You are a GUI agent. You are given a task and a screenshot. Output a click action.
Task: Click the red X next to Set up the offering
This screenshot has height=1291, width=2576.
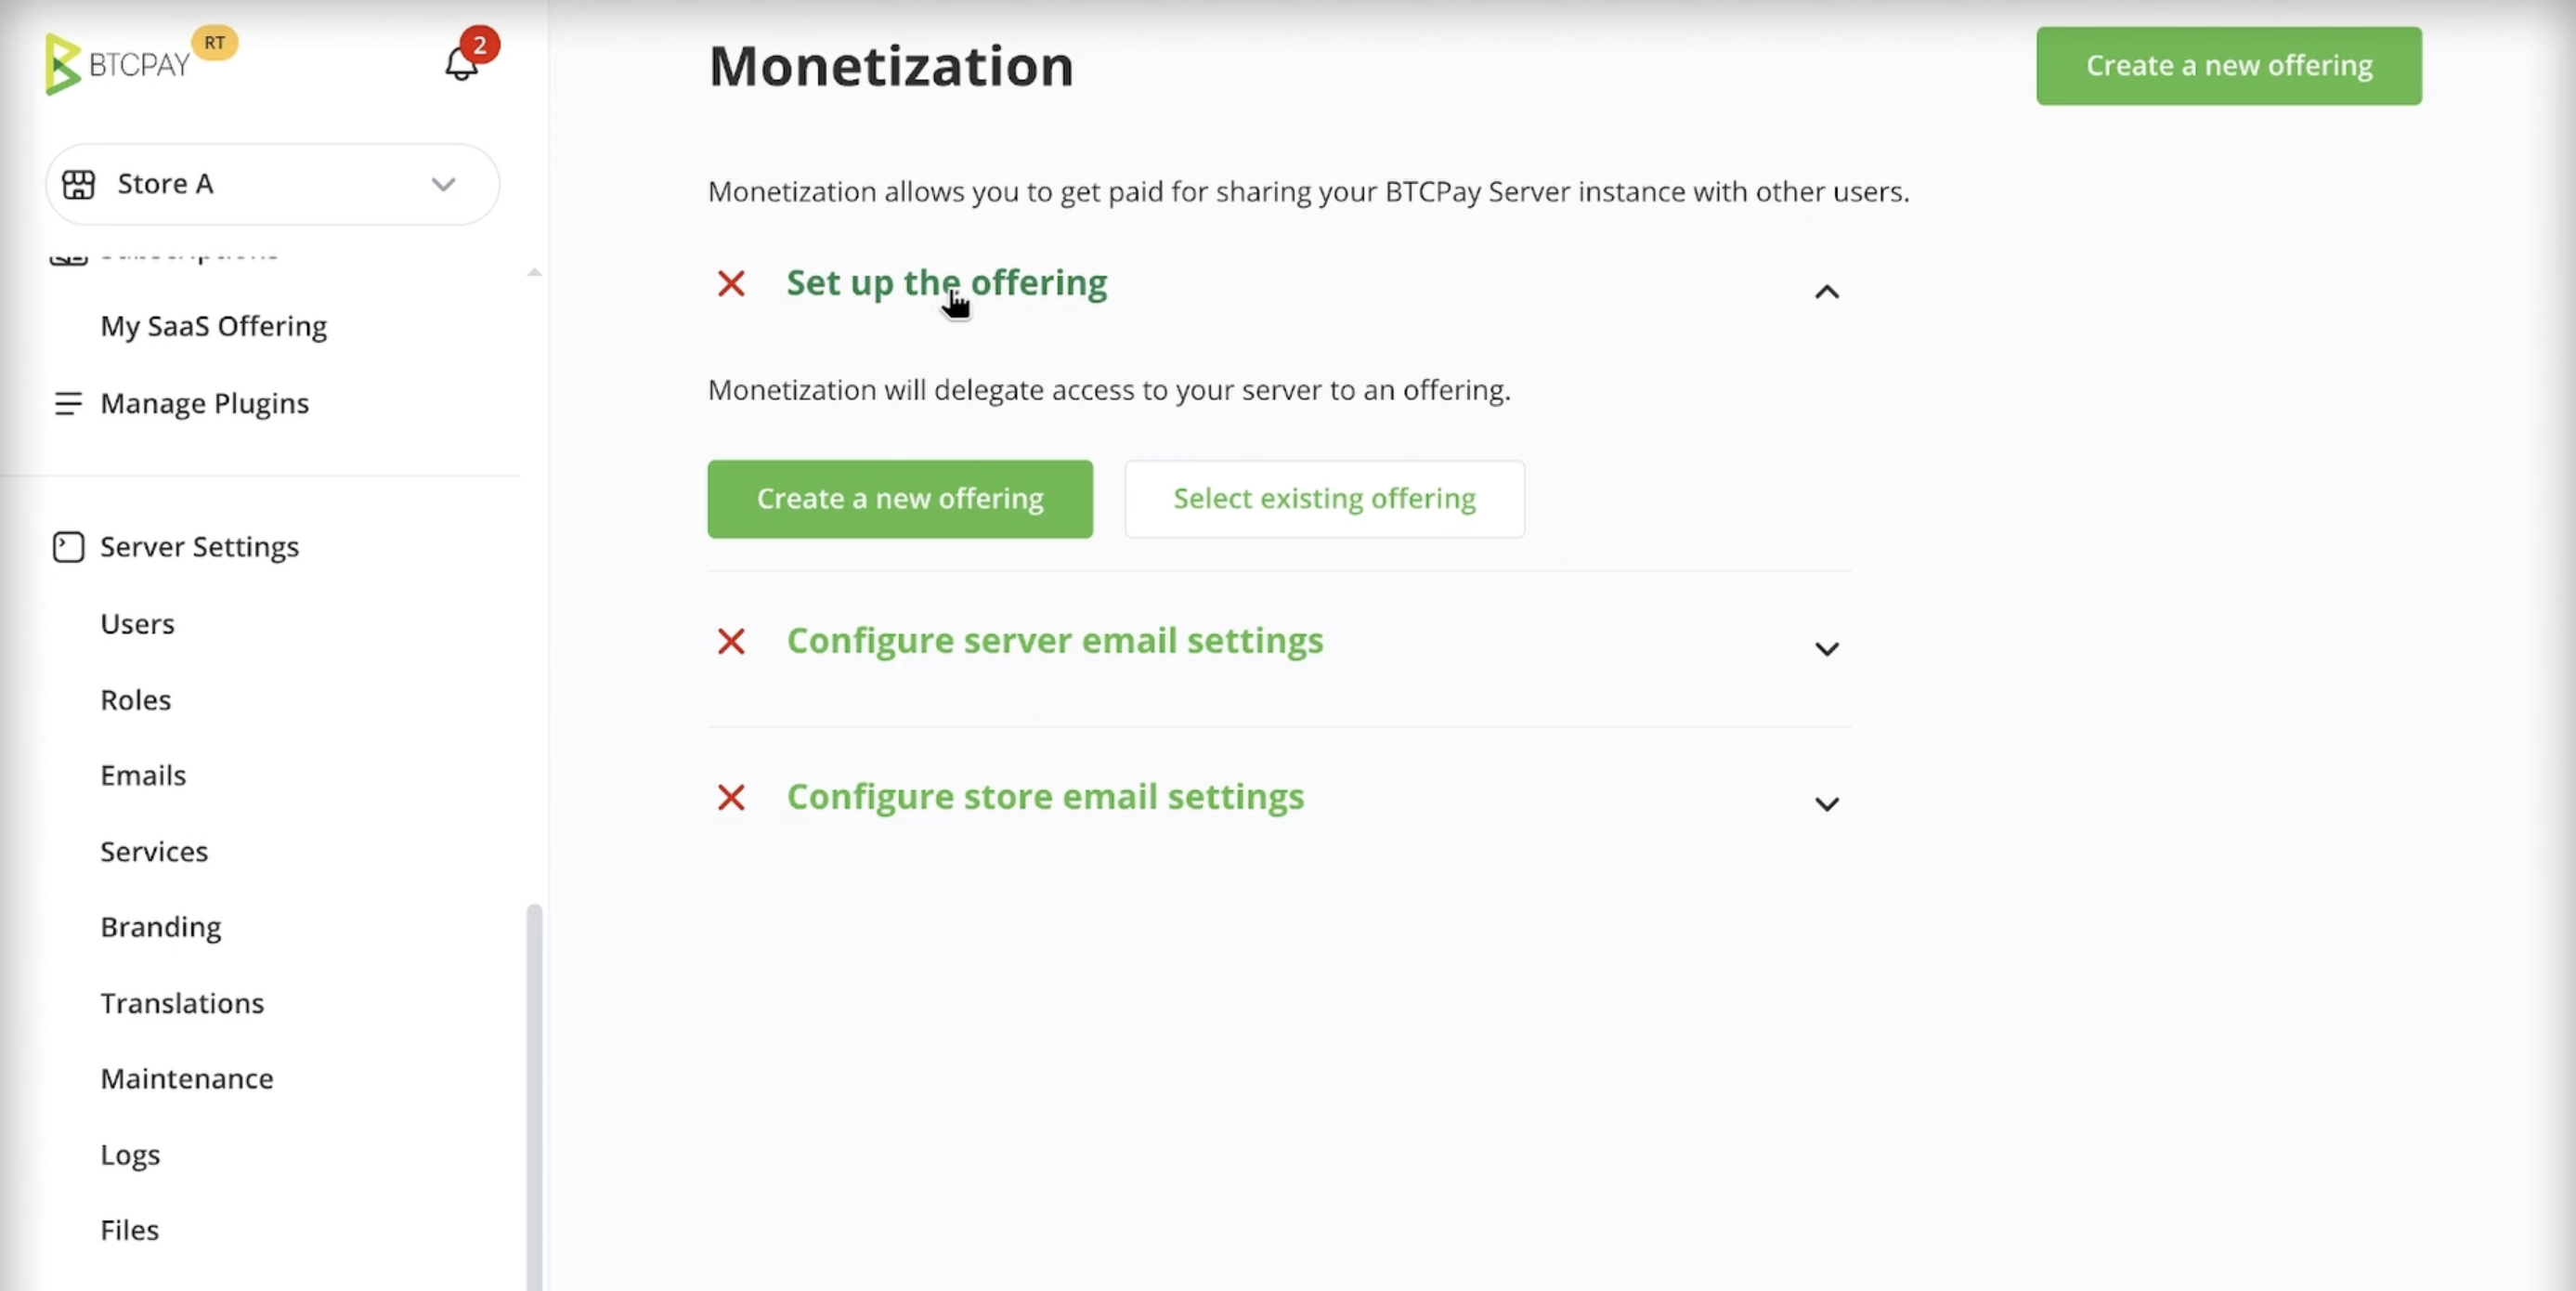(x=731, y=284)
